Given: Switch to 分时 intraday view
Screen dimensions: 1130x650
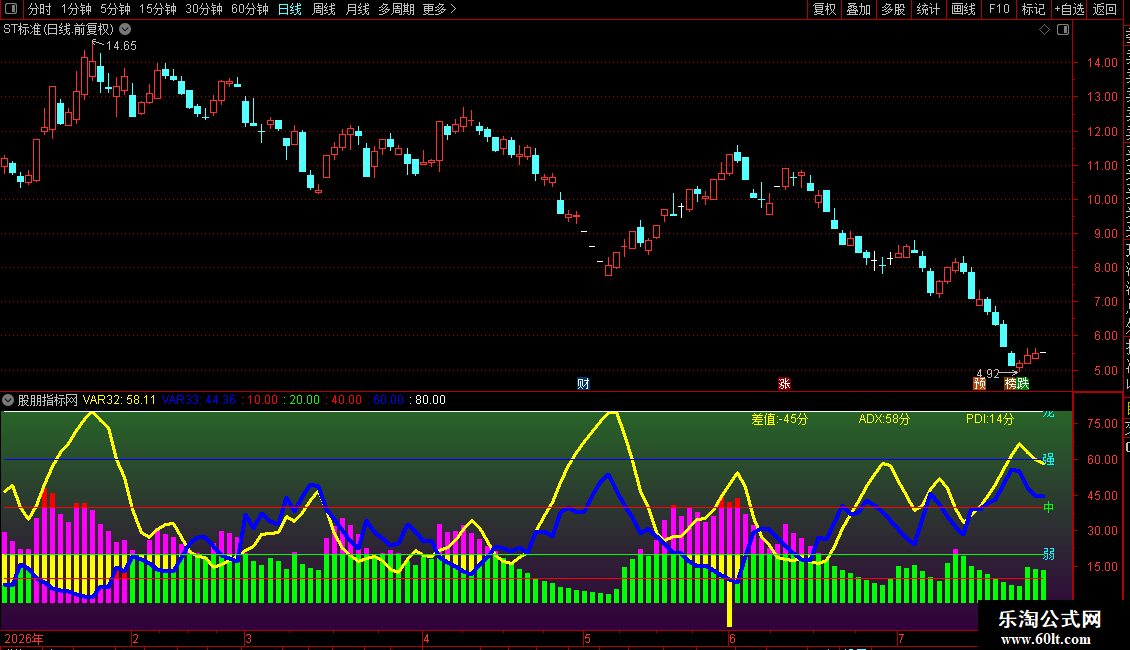Looking at the screenshot, I should click(40, 9).
